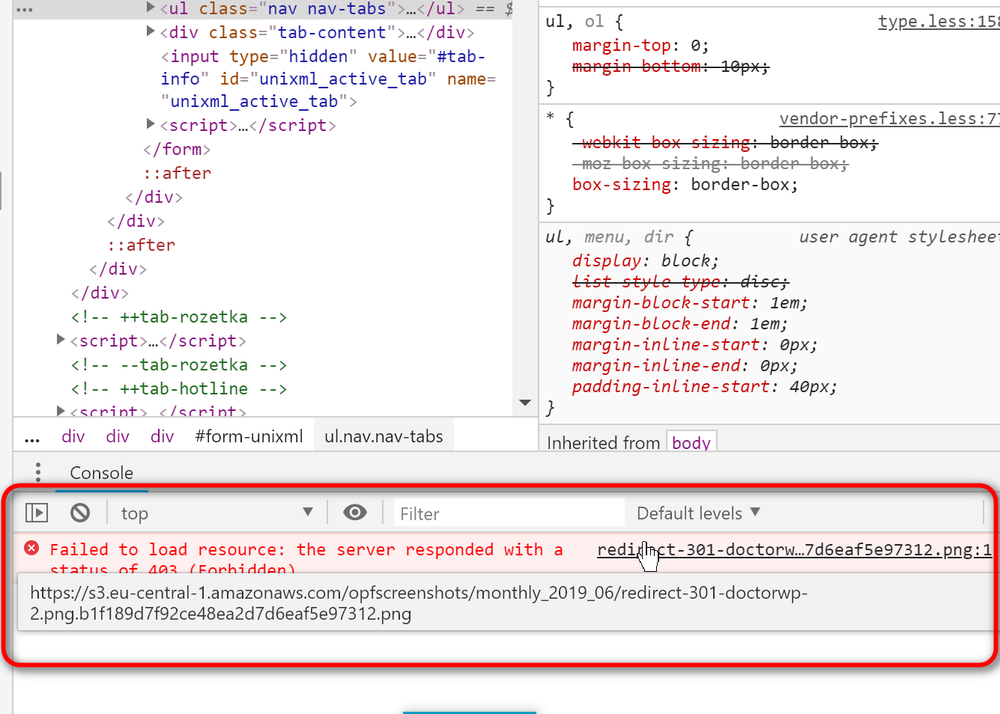
Task: Open the Default levels dropdown
Action: coord(698,513)
